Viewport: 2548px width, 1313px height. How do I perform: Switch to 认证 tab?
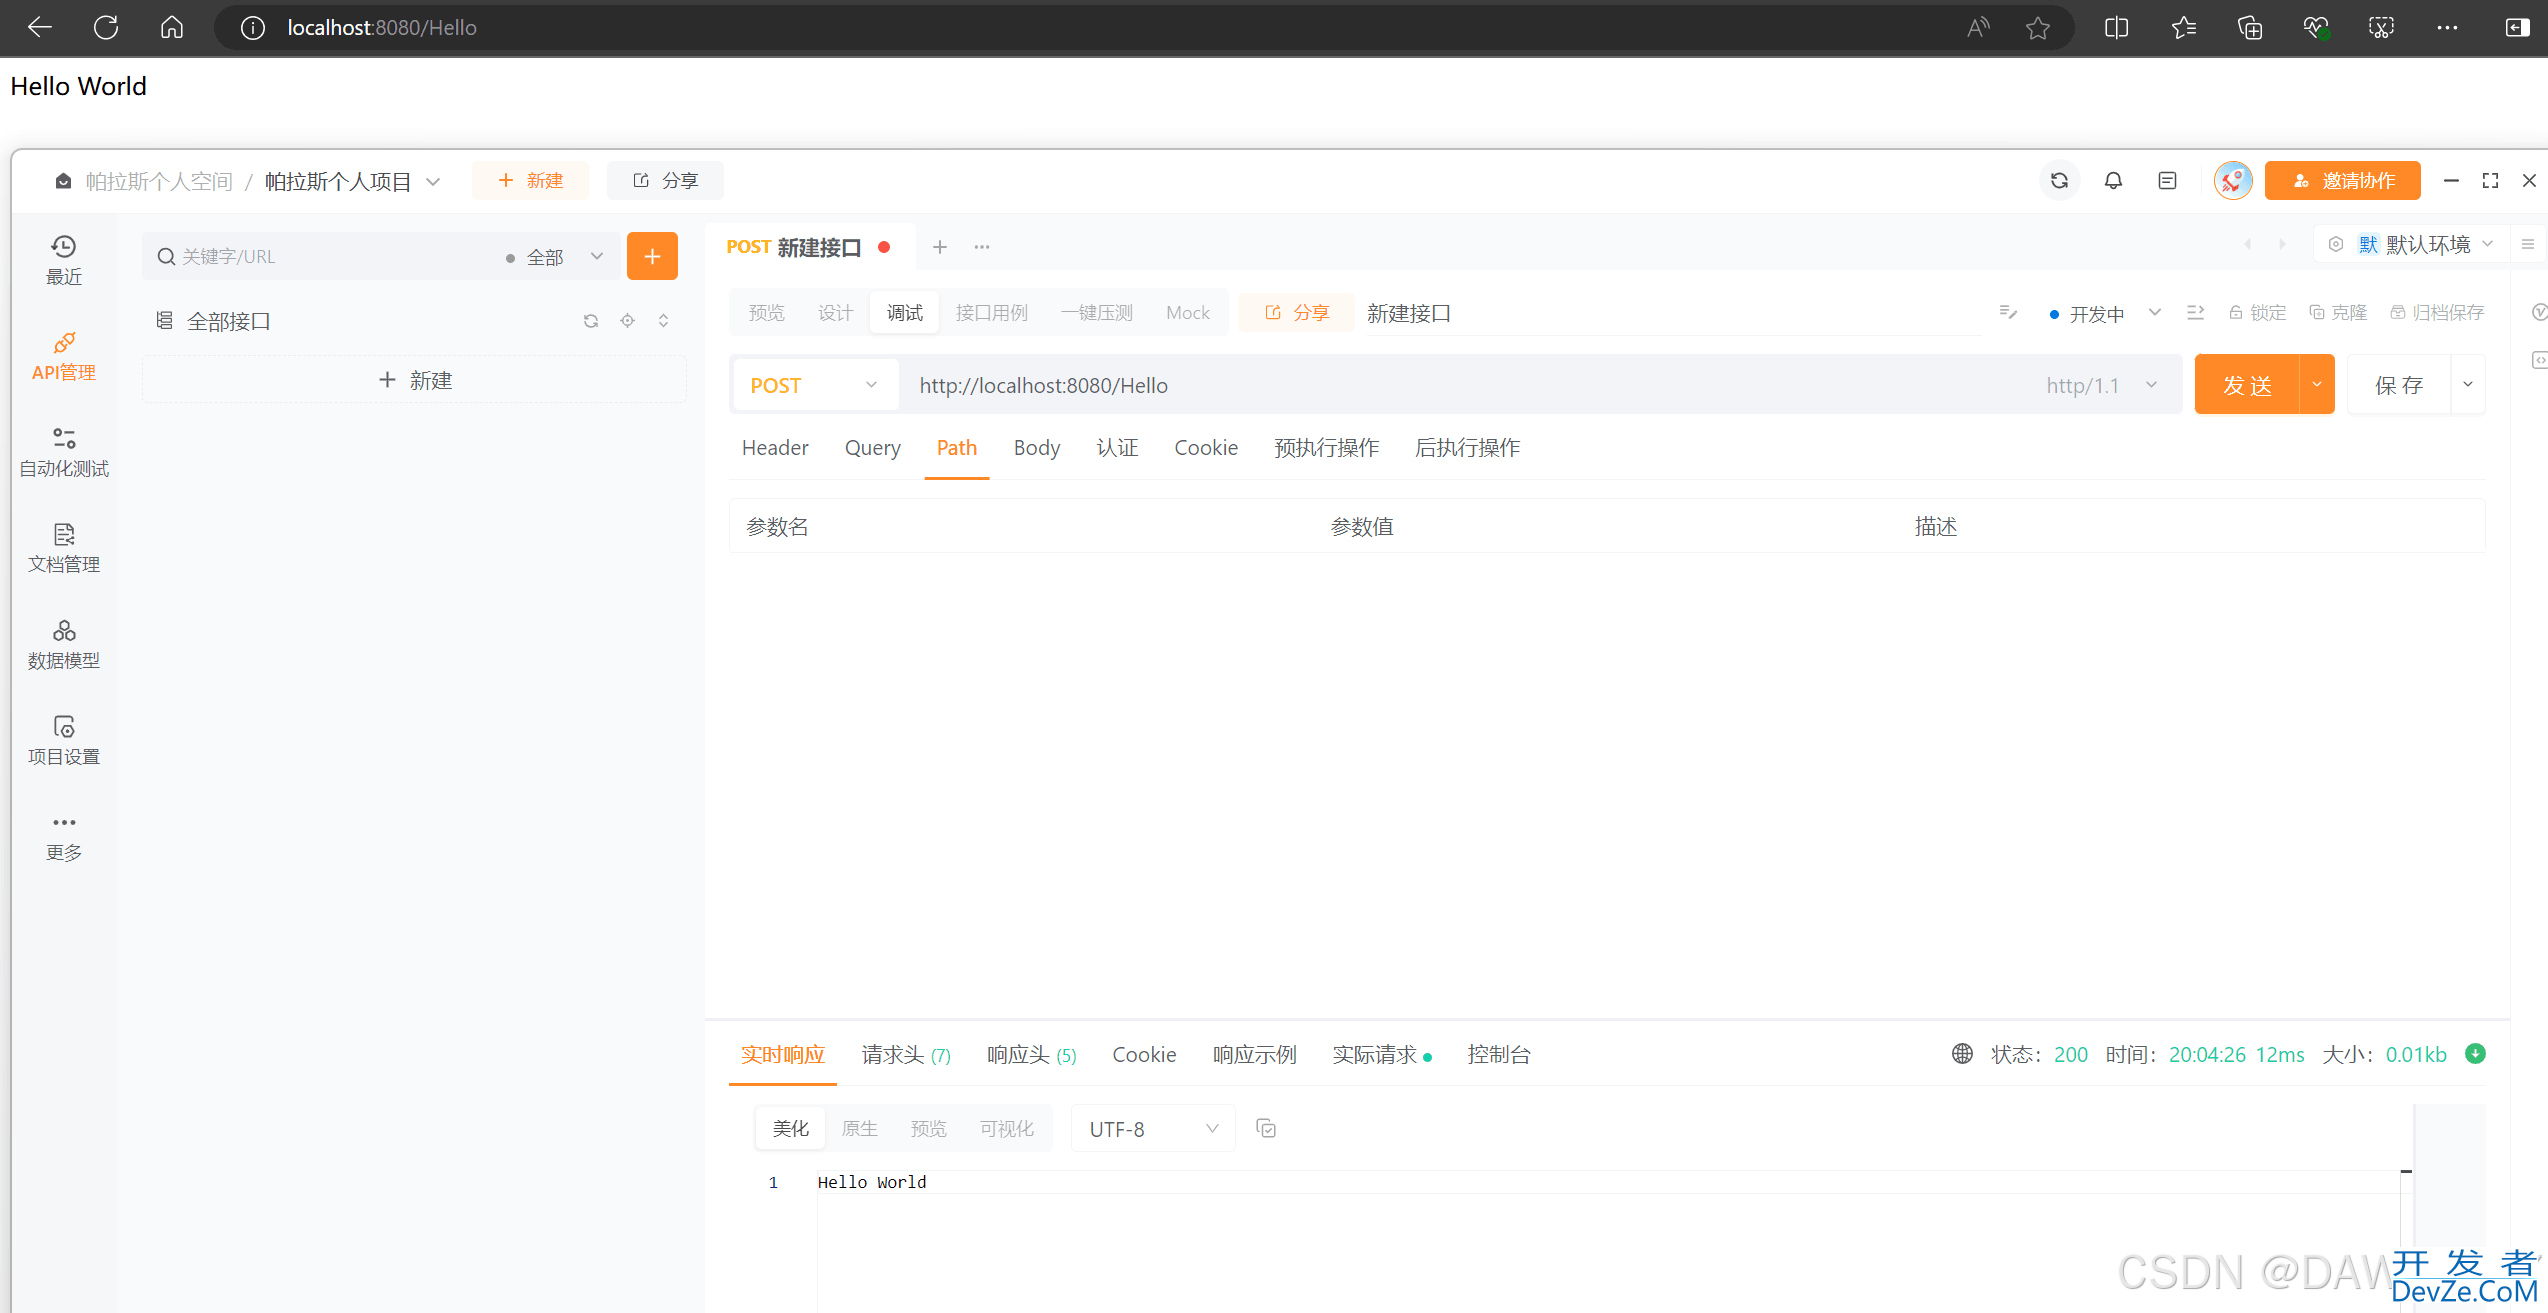tap(1117, 448)
